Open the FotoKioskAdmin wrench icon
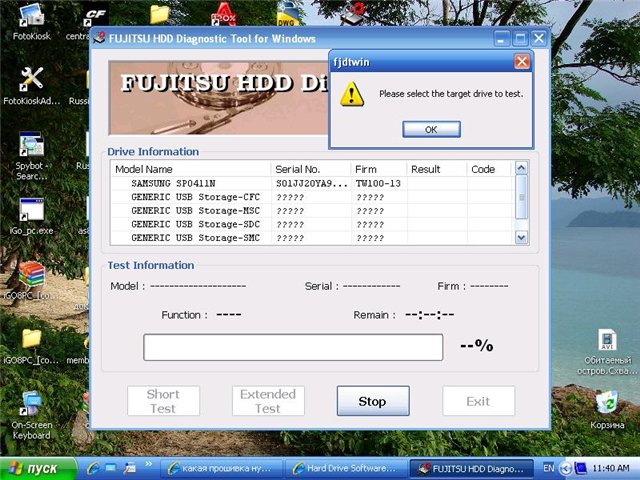 [31, 79]
